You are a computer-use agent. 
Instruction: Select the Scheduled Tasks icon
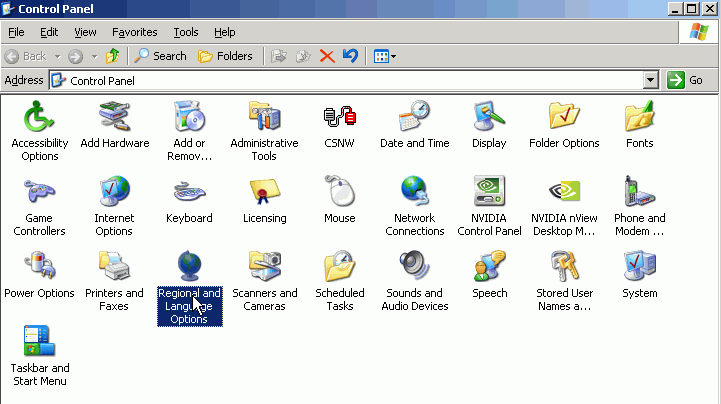point(339,268)
